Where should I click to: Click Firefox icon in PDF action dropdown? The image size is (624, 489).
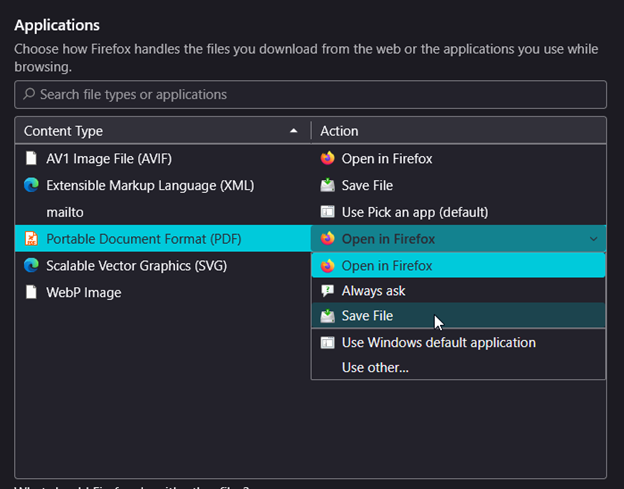click(328, 239)
